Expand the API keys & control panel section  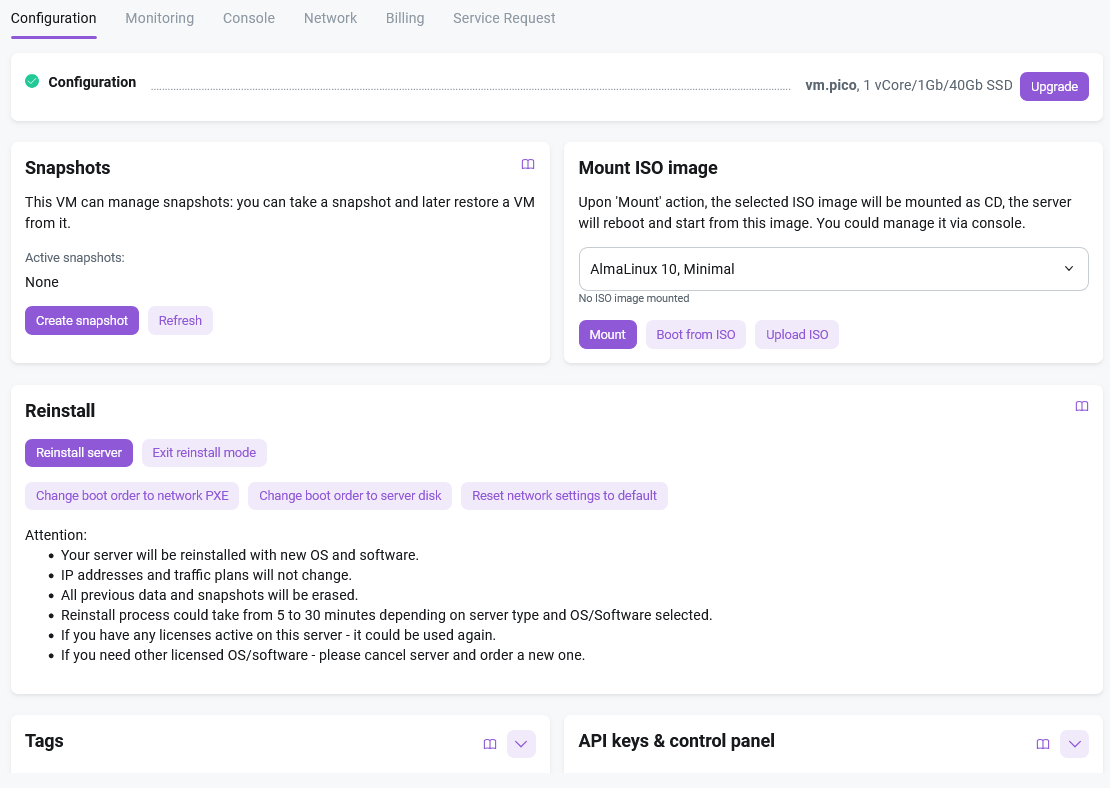click(x=1074, y=744)
